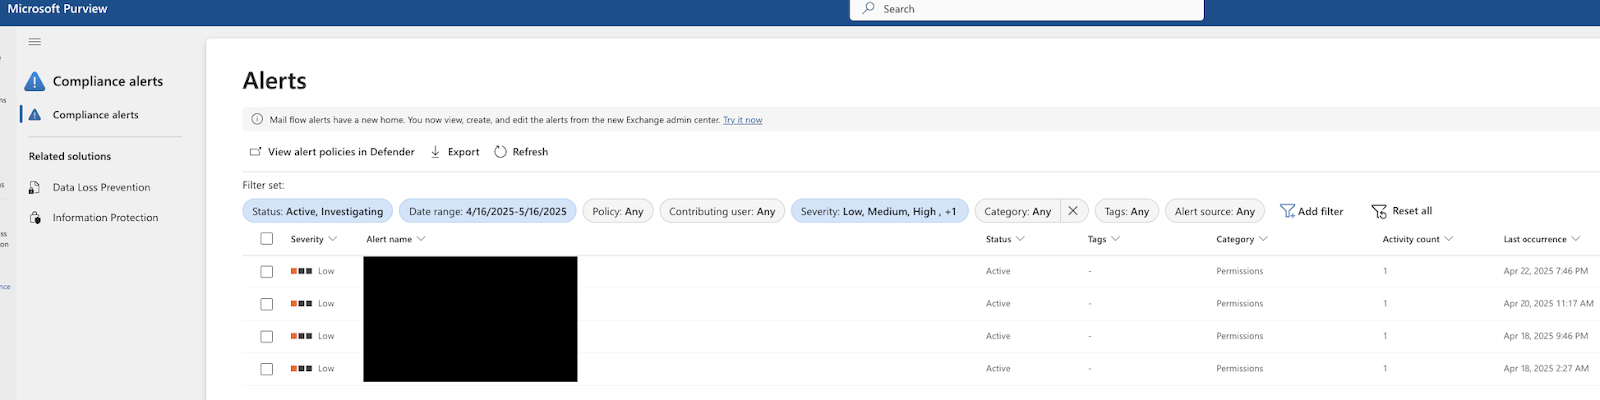Click the Refresh button
Image resolution: width=1600 pixels, height=400 pixels.
point(521,152)
